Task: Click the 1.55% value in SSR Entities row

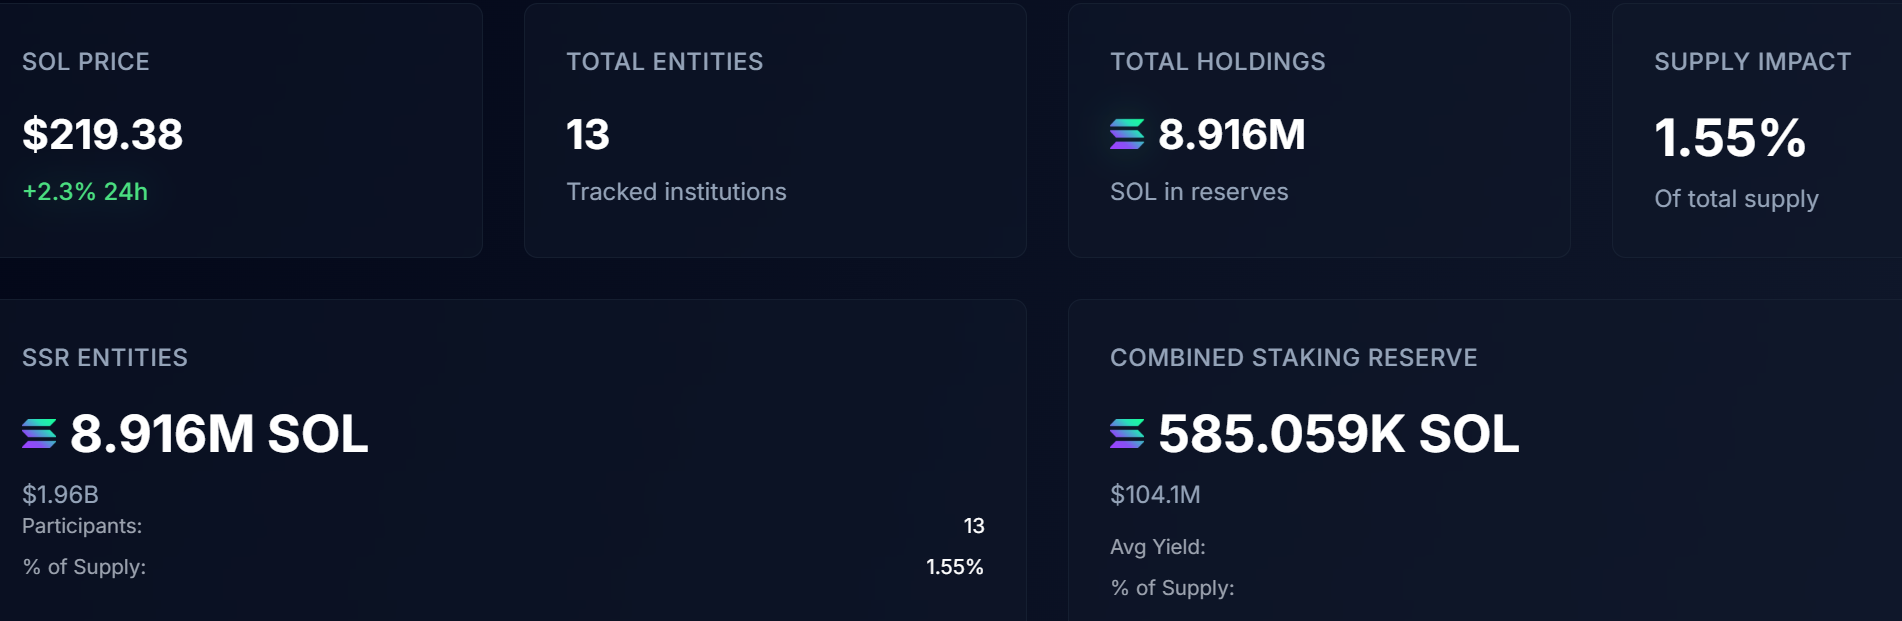Action: click(x=954, y=567)
